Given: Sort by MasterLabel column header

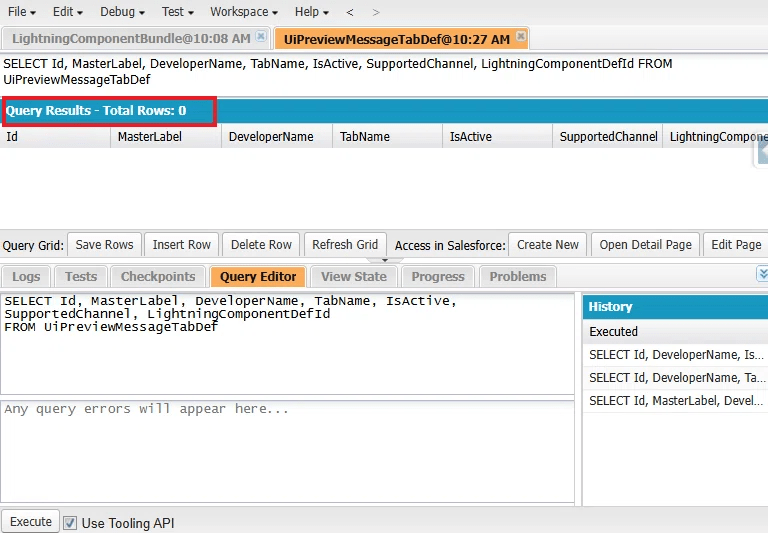Looking at the screenshot, I should point(166,136).
